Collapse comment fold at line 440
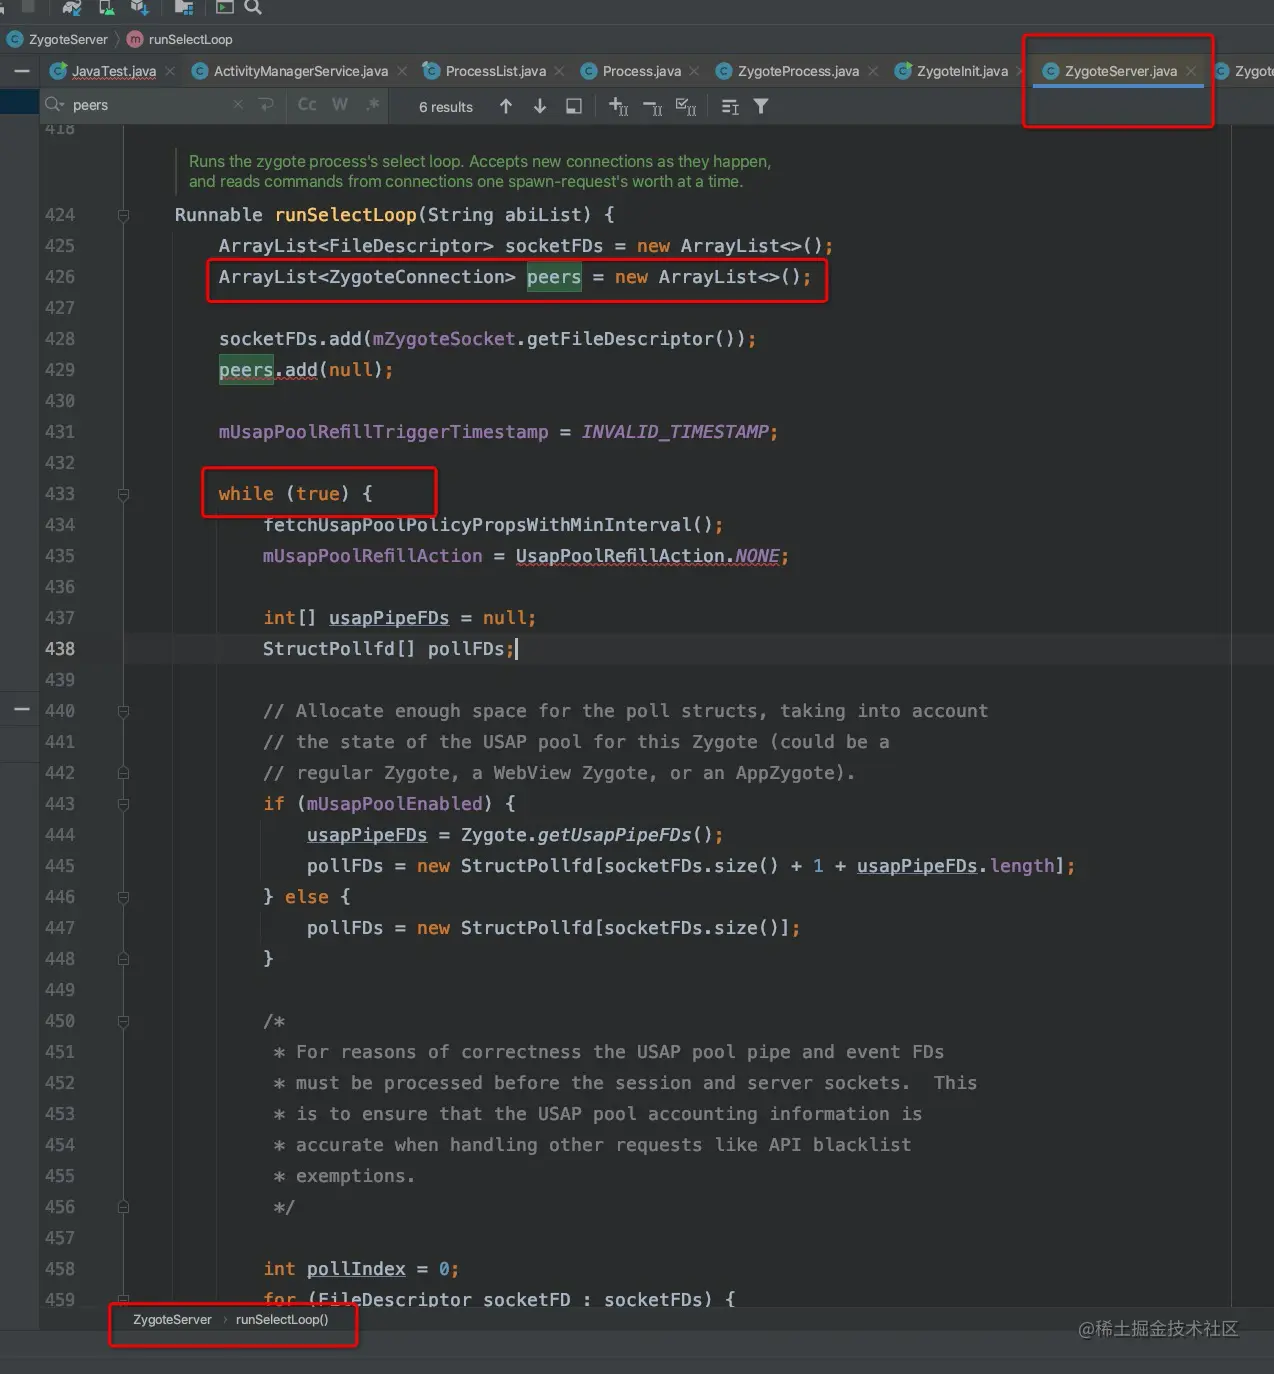 pos(123,711)
